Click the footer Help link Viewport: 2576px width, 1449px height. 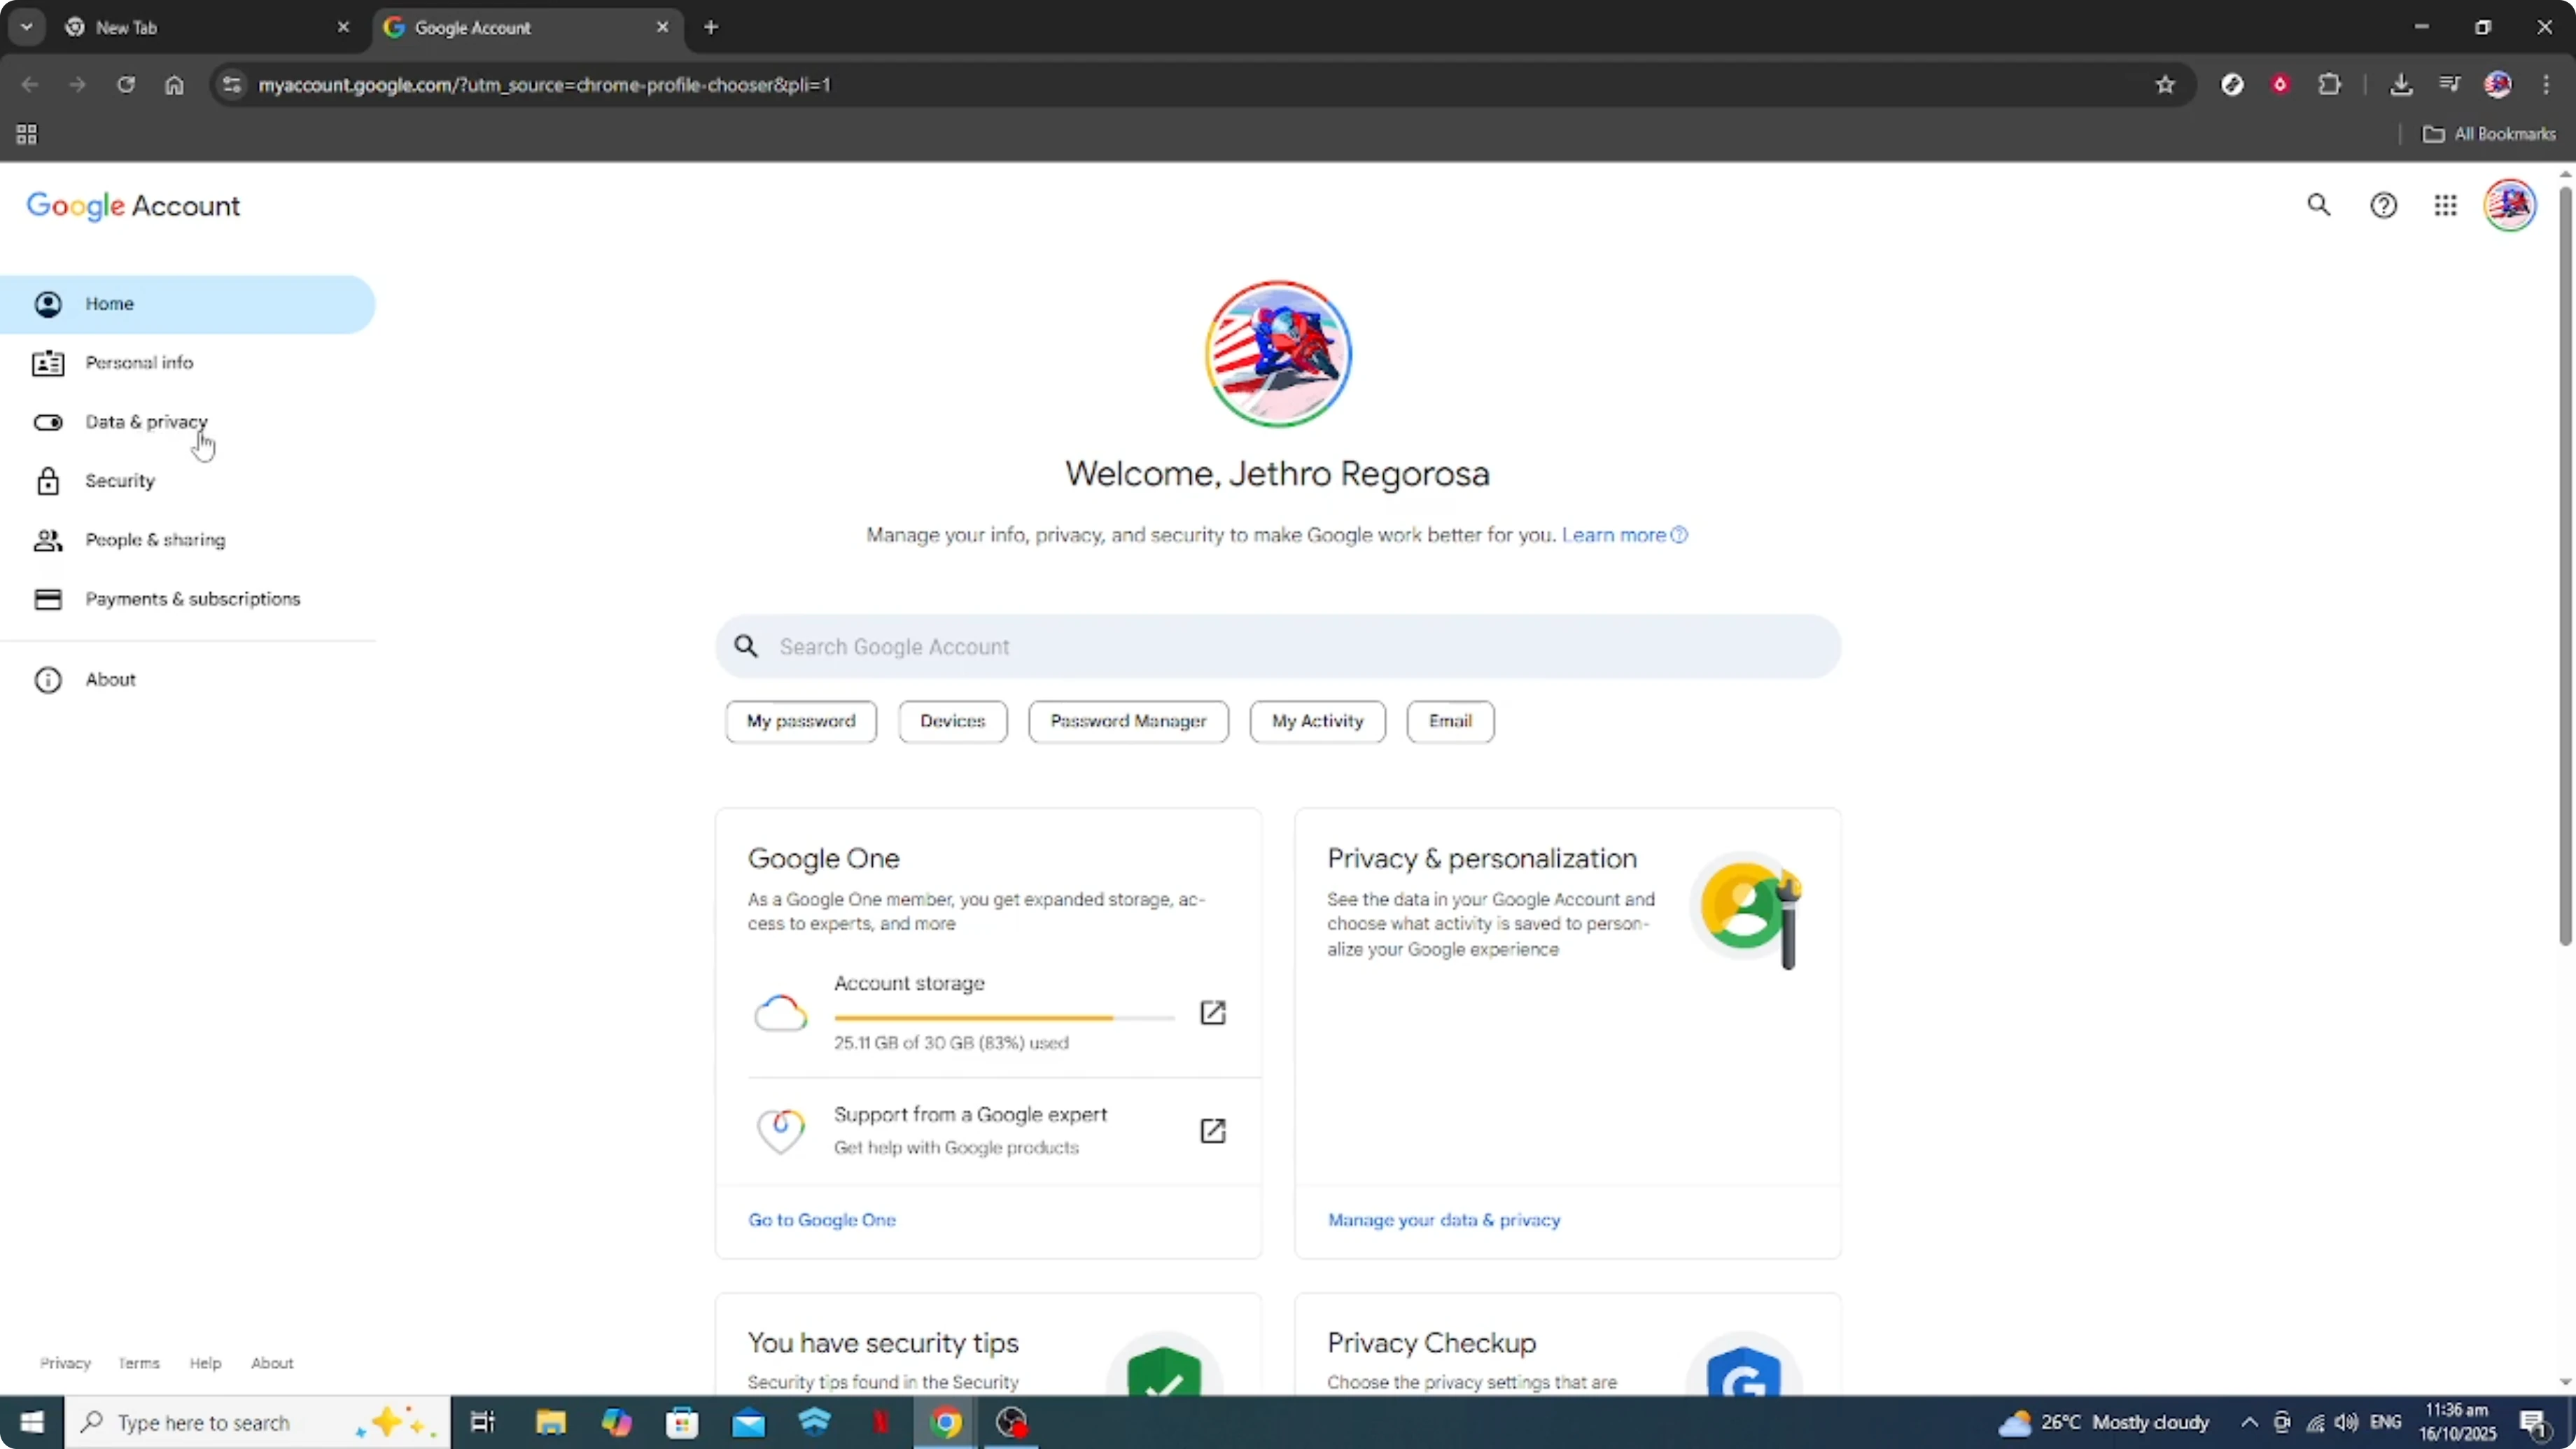[x=205, y=1364]
